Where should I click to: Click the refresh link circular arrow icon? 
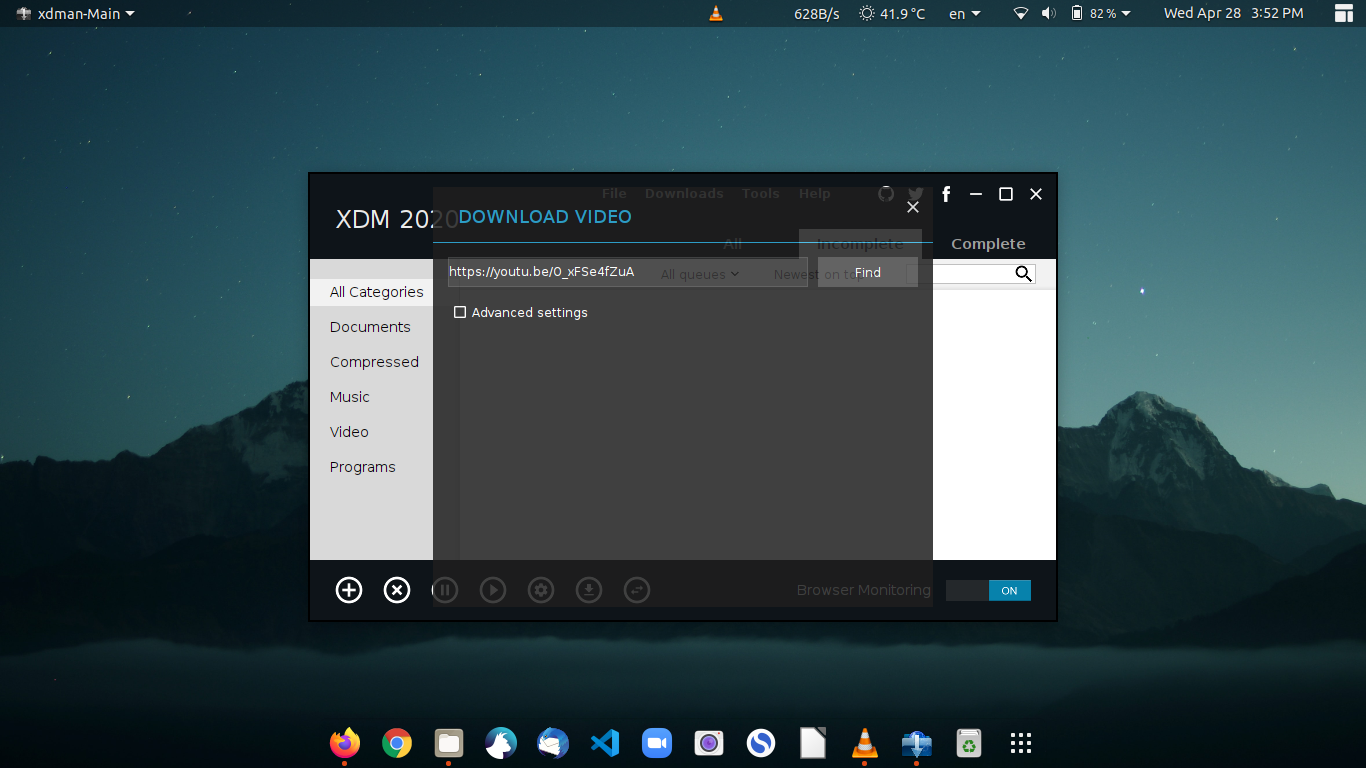click(x=637, y=590)
